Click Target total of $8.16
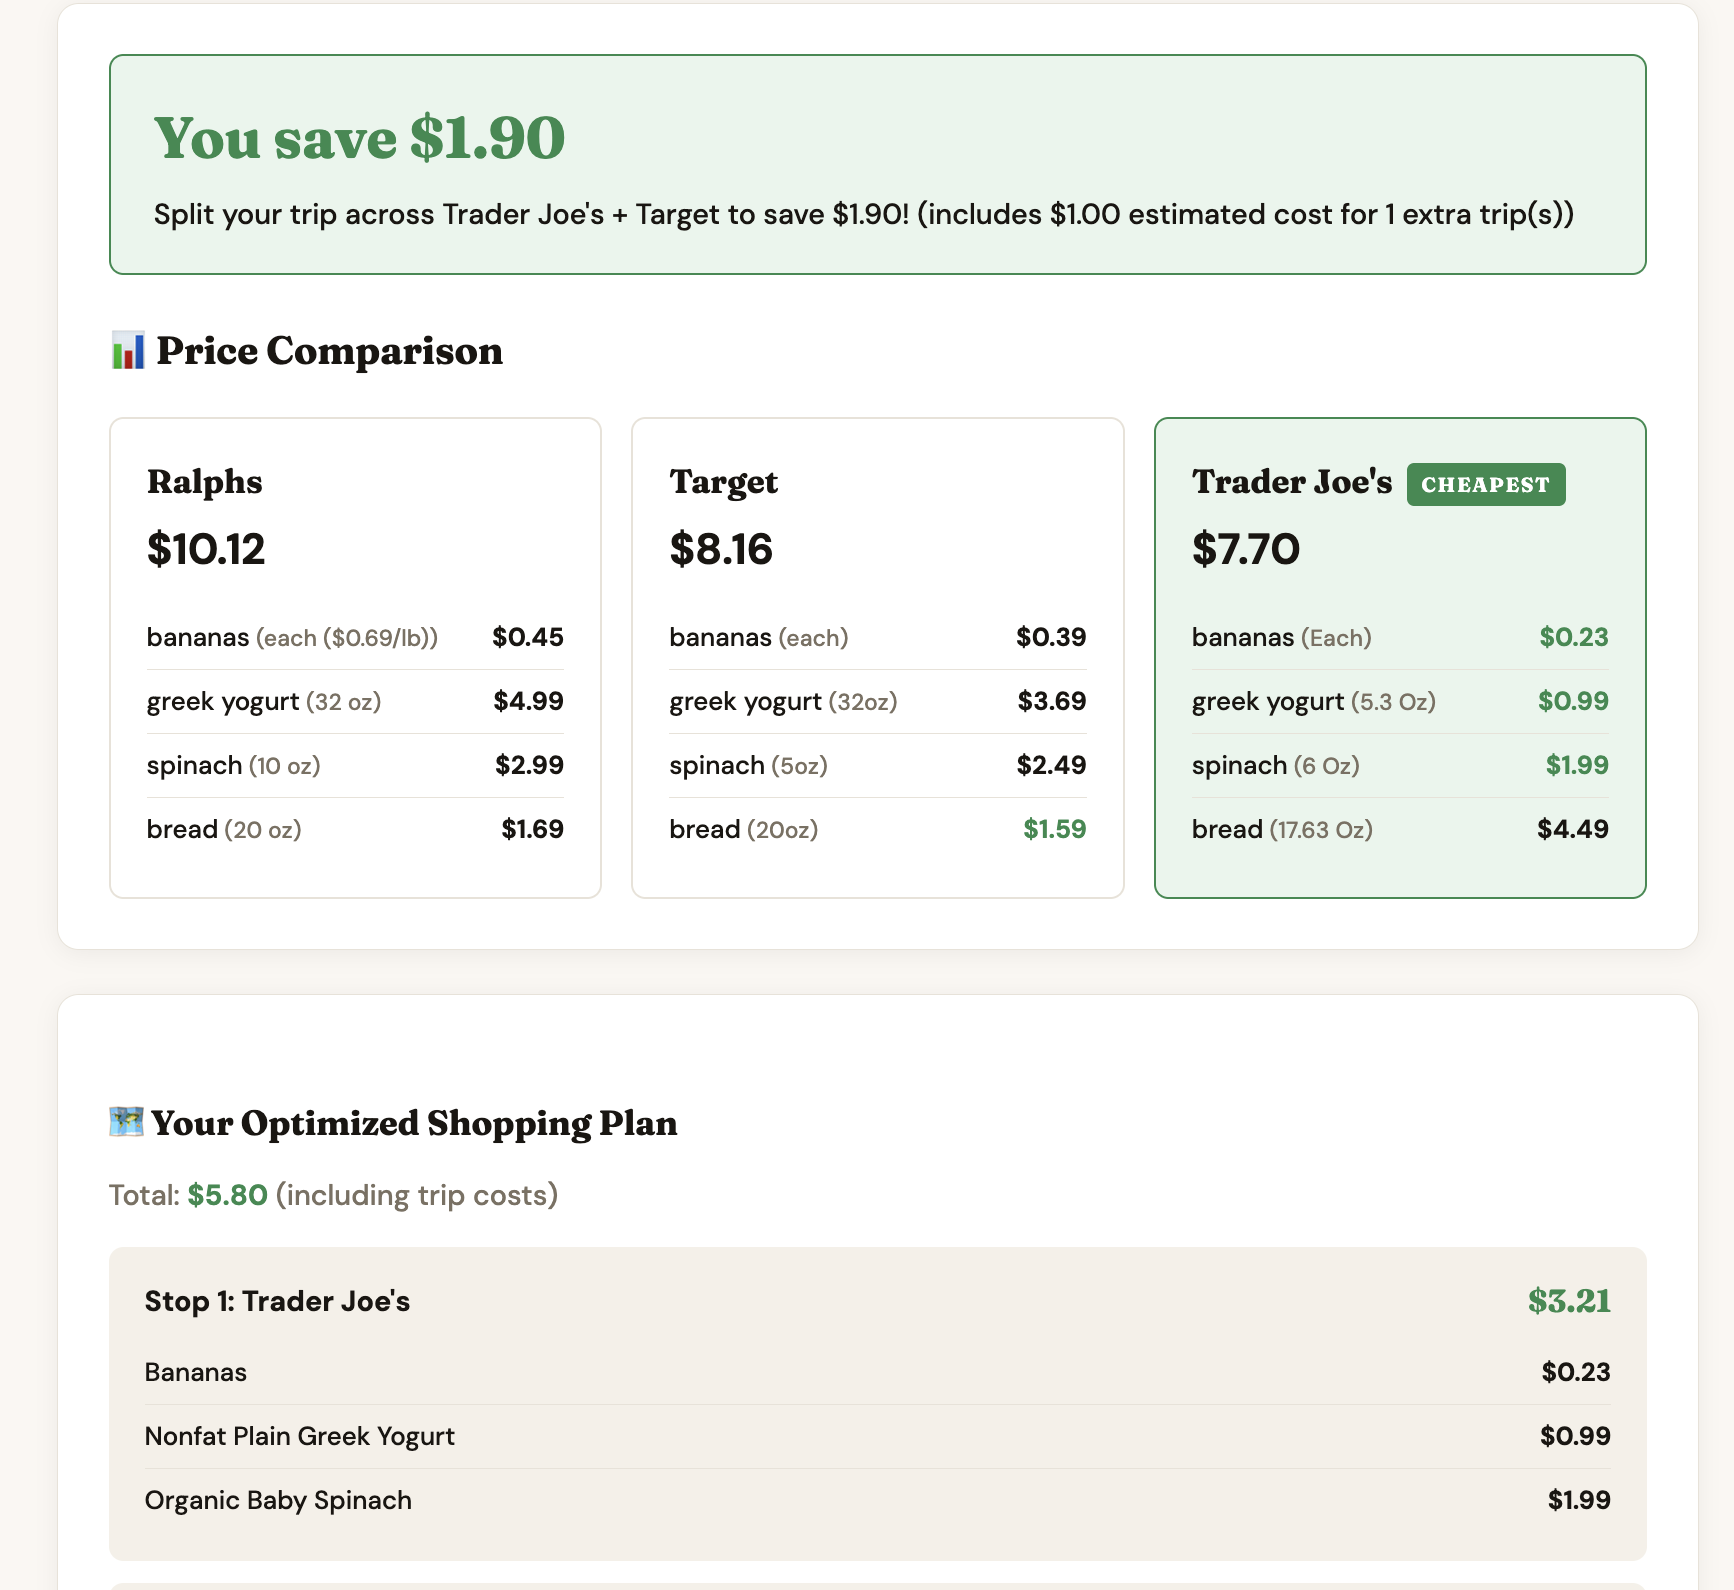Screen dimensions: 1734x1590 [721, 549]
